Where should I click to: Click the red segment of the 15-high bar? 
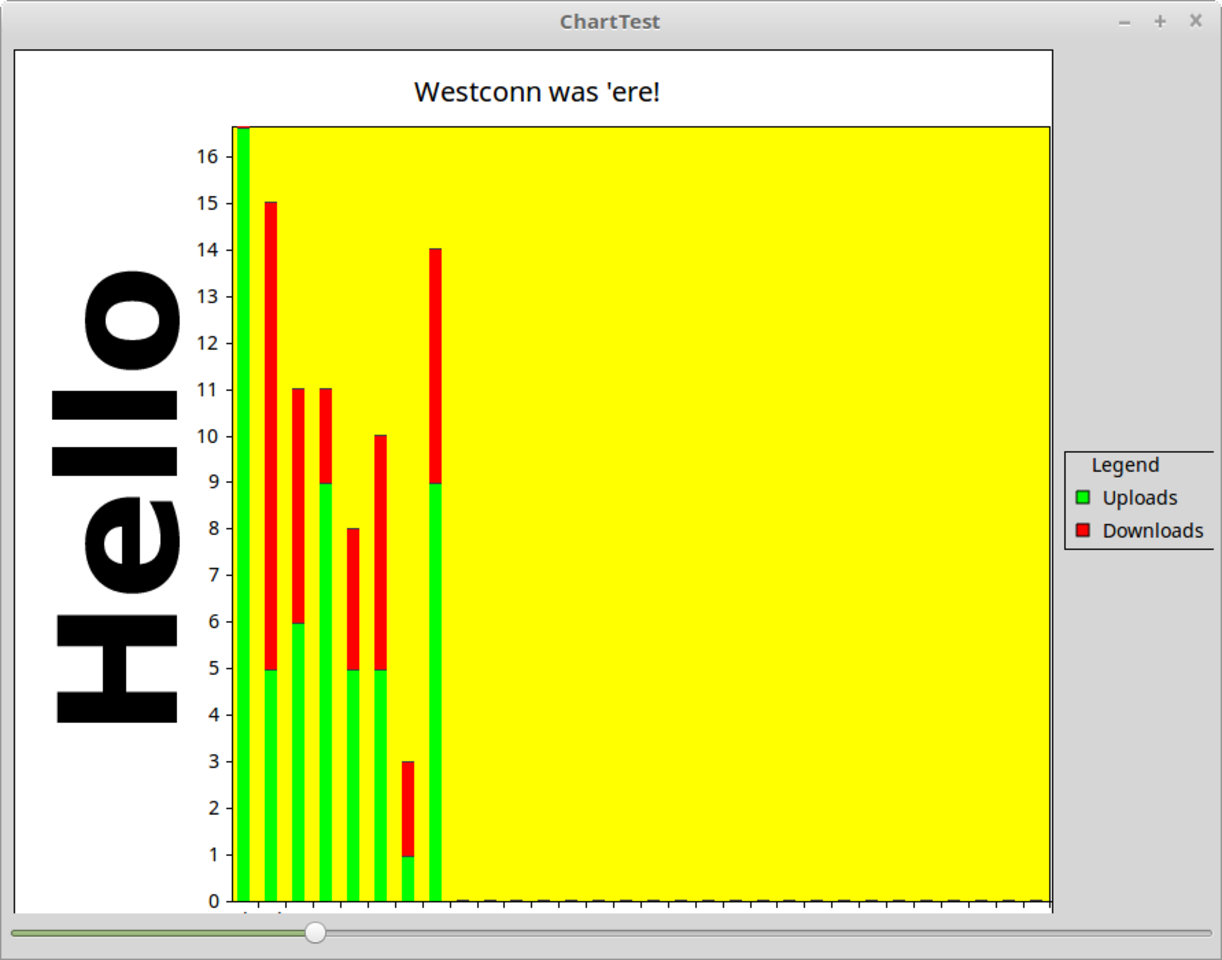(x=271, y=436)
